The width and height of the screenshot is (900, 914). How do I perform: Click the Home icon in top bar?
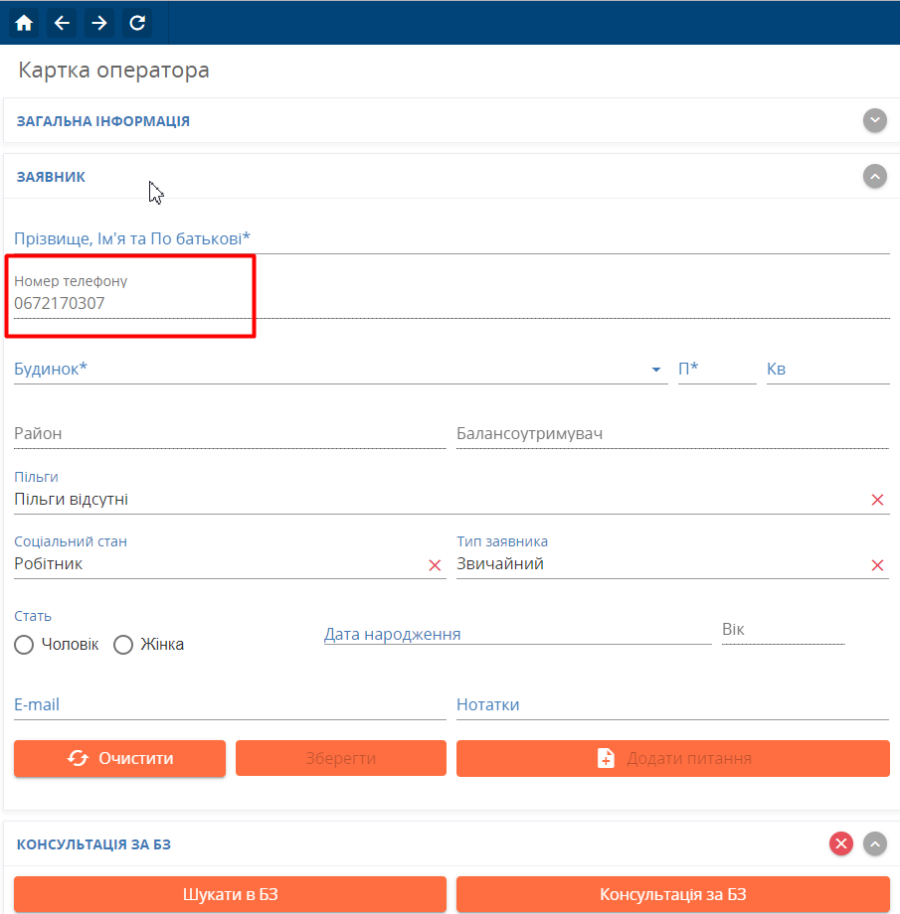pos(24,23)
